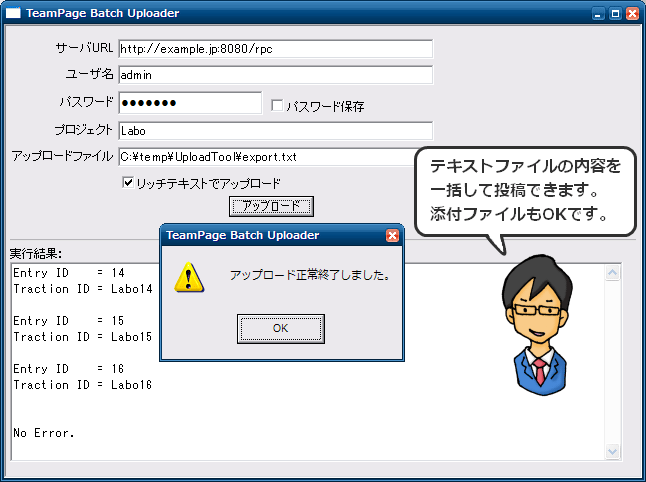Close the upload-complete dialog with X
This screenshot has width=646, height=482.
point(392,235)
